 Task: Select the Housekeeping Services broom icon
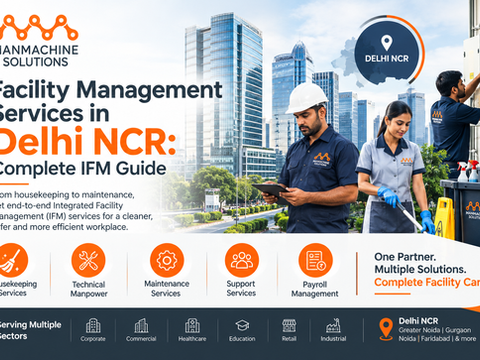[x=13, y=260]
